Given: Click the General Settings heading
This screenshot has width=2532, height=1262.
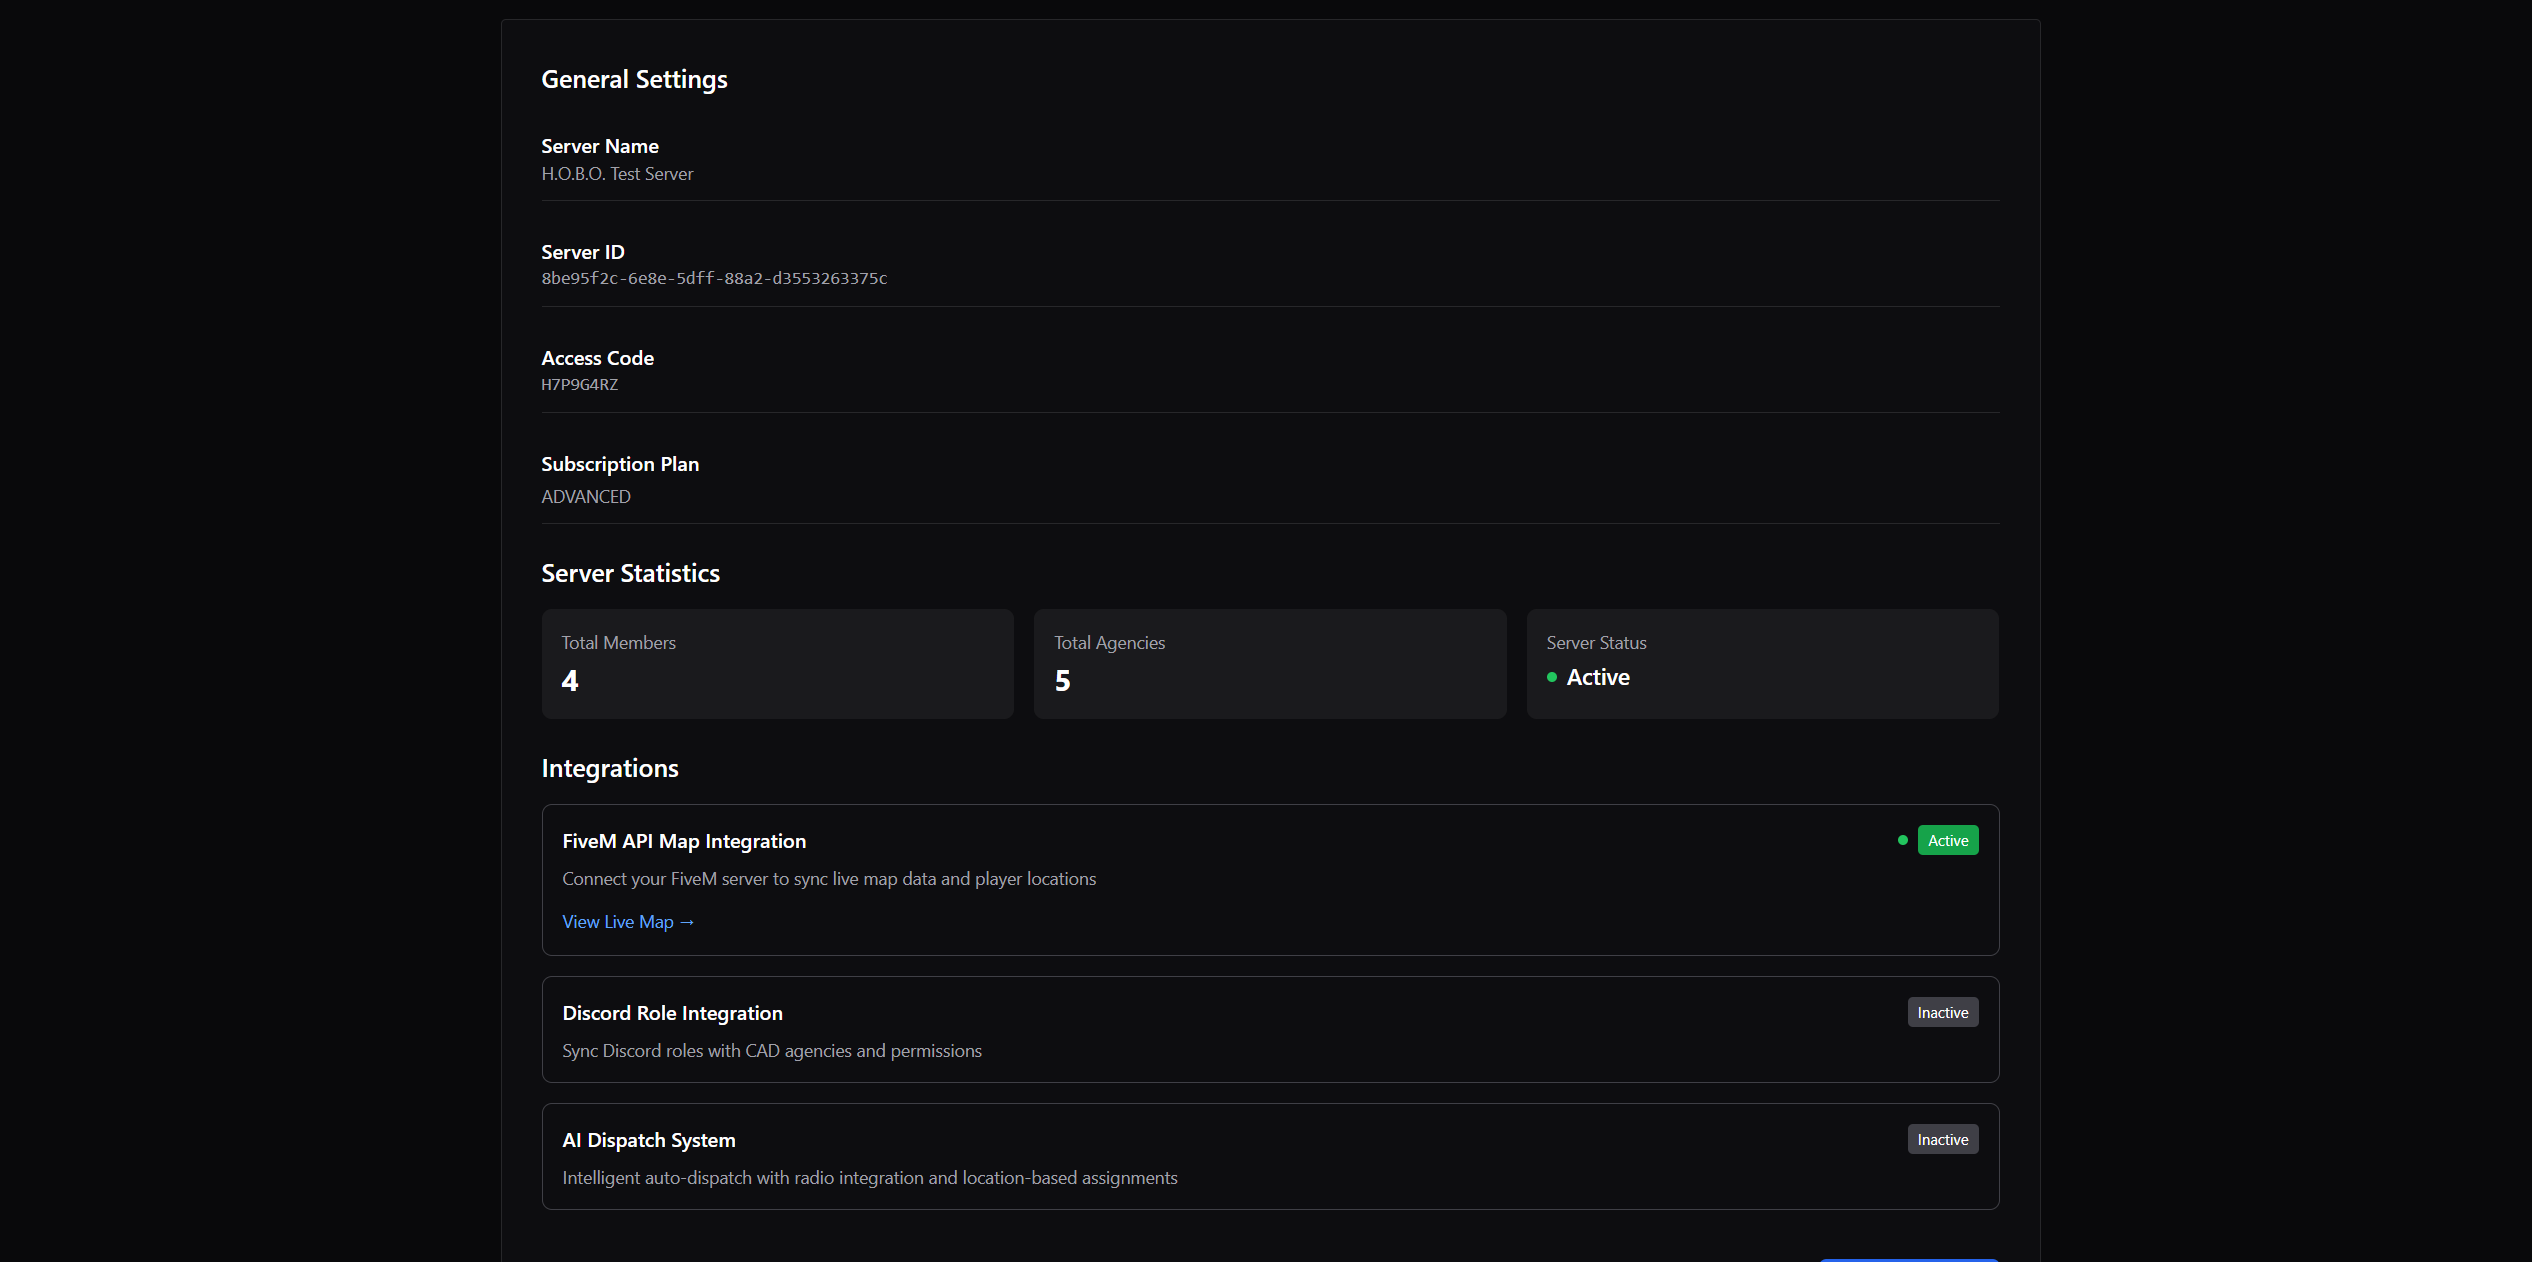Looking at the screenshot, I should [x=634, y=80].
